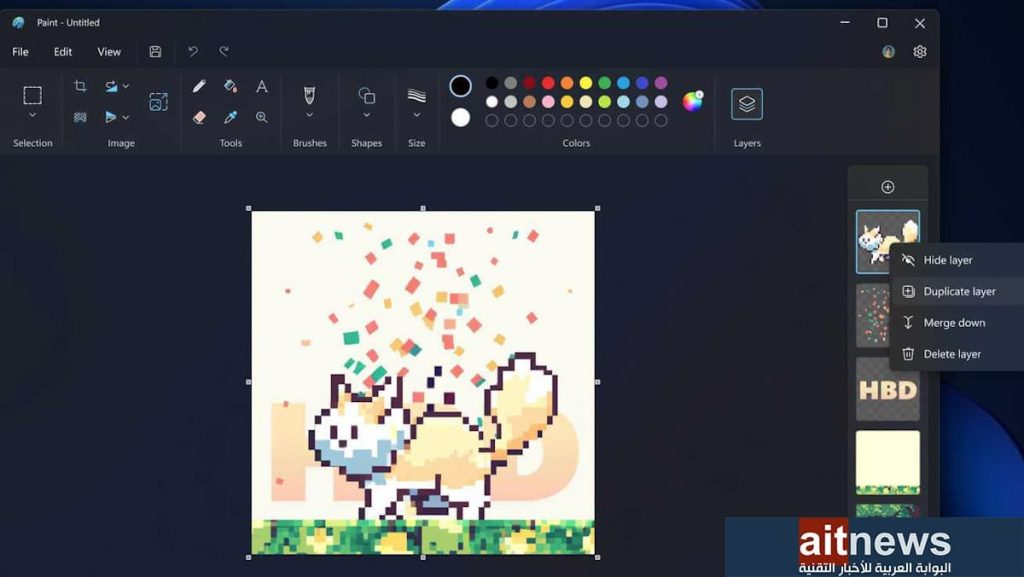Select the Pencil tool
1024x577 pixels.
tap(199, 86)
